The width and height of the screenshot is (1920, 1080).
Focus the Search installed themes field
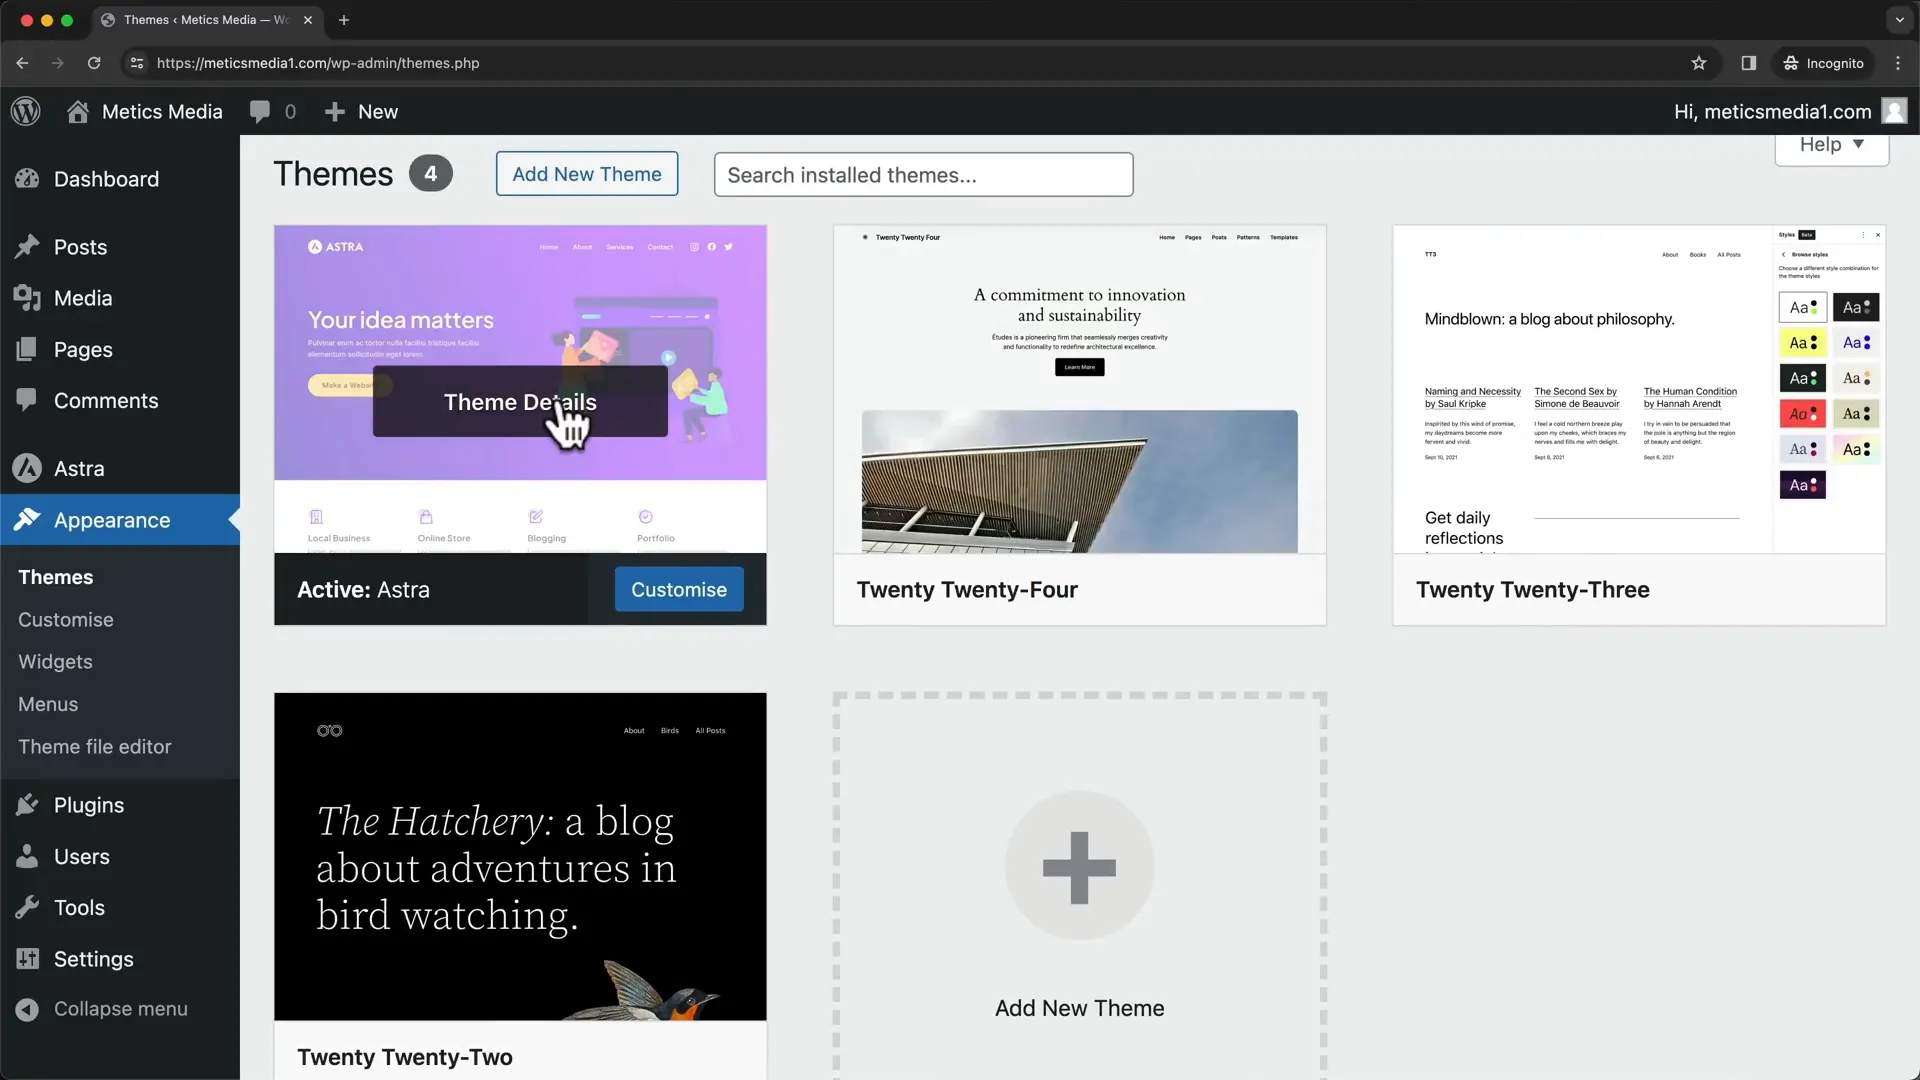tap(923, 175)
